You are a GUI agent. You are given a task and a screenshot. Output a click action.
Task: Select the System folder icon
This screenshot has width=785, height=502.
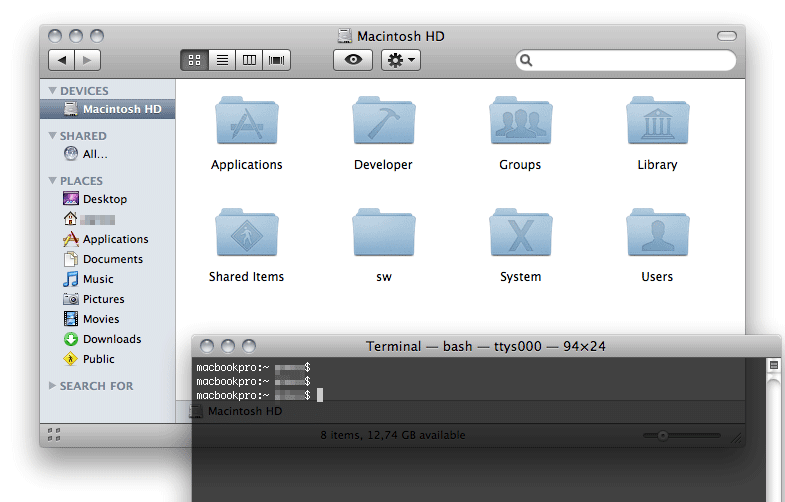point(521,232)
